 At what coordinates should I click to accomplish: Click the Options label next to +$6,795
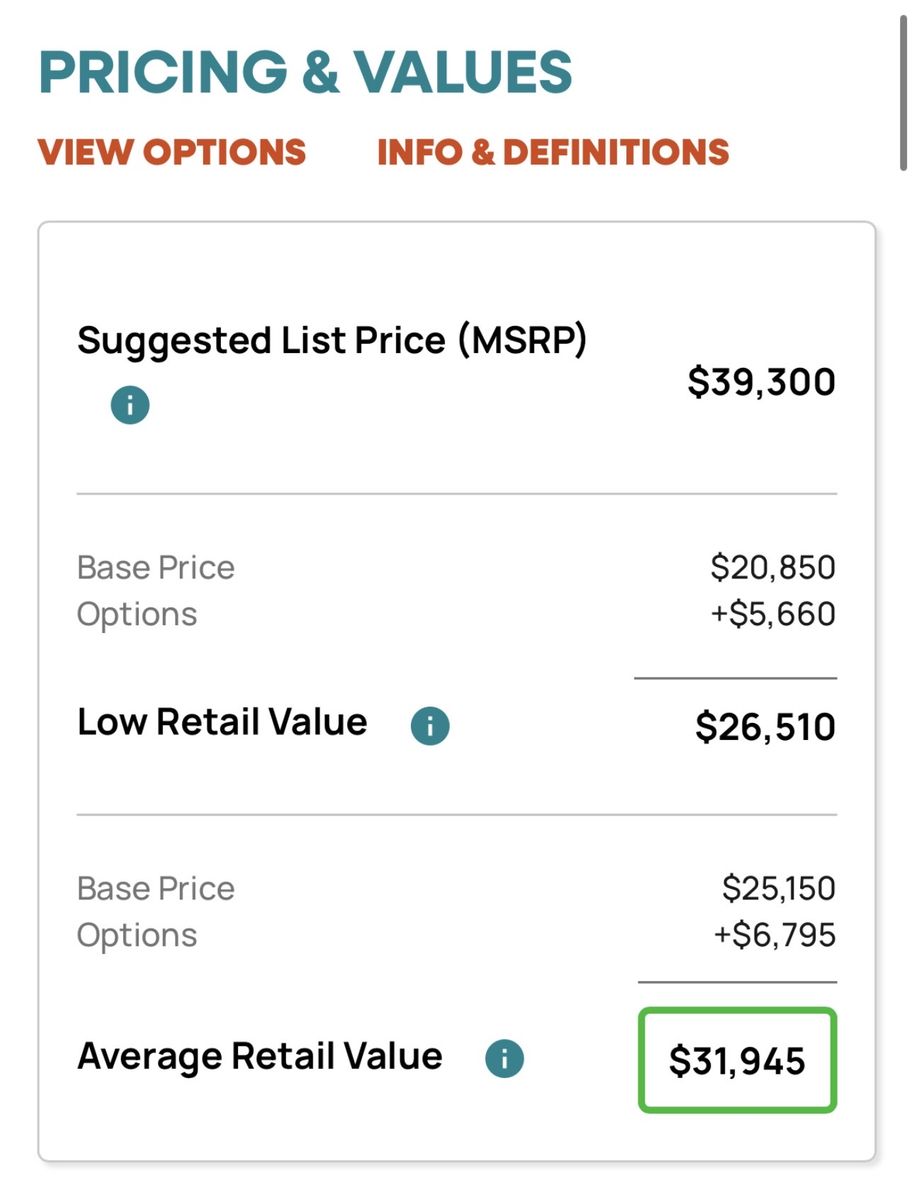coord(137,935)
